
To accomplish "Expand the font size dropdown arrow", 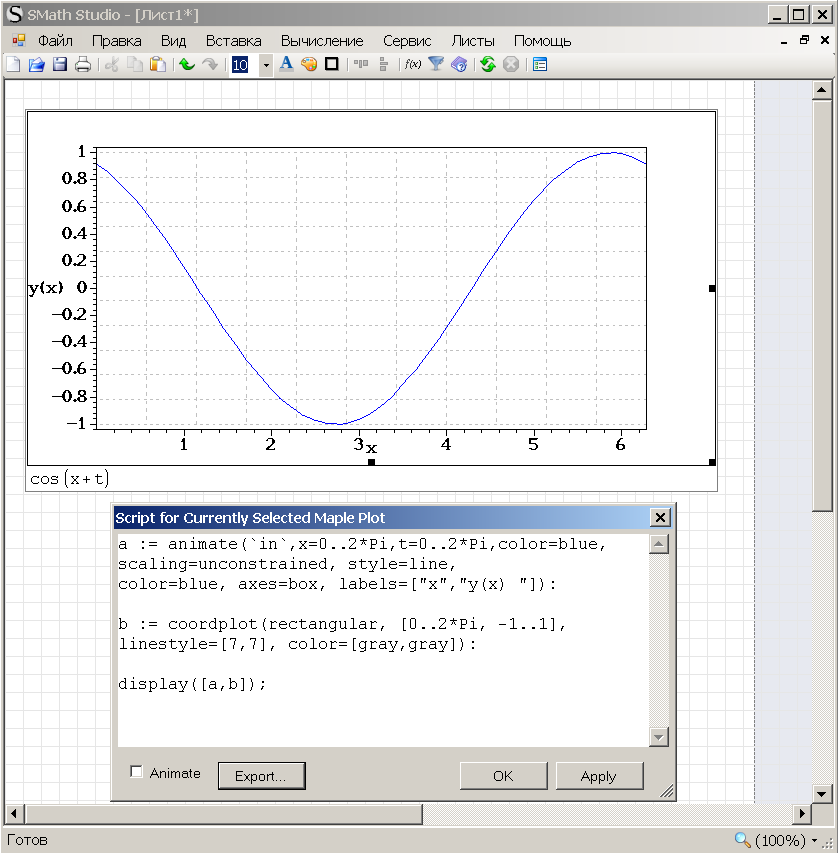I will pos(266,65).
